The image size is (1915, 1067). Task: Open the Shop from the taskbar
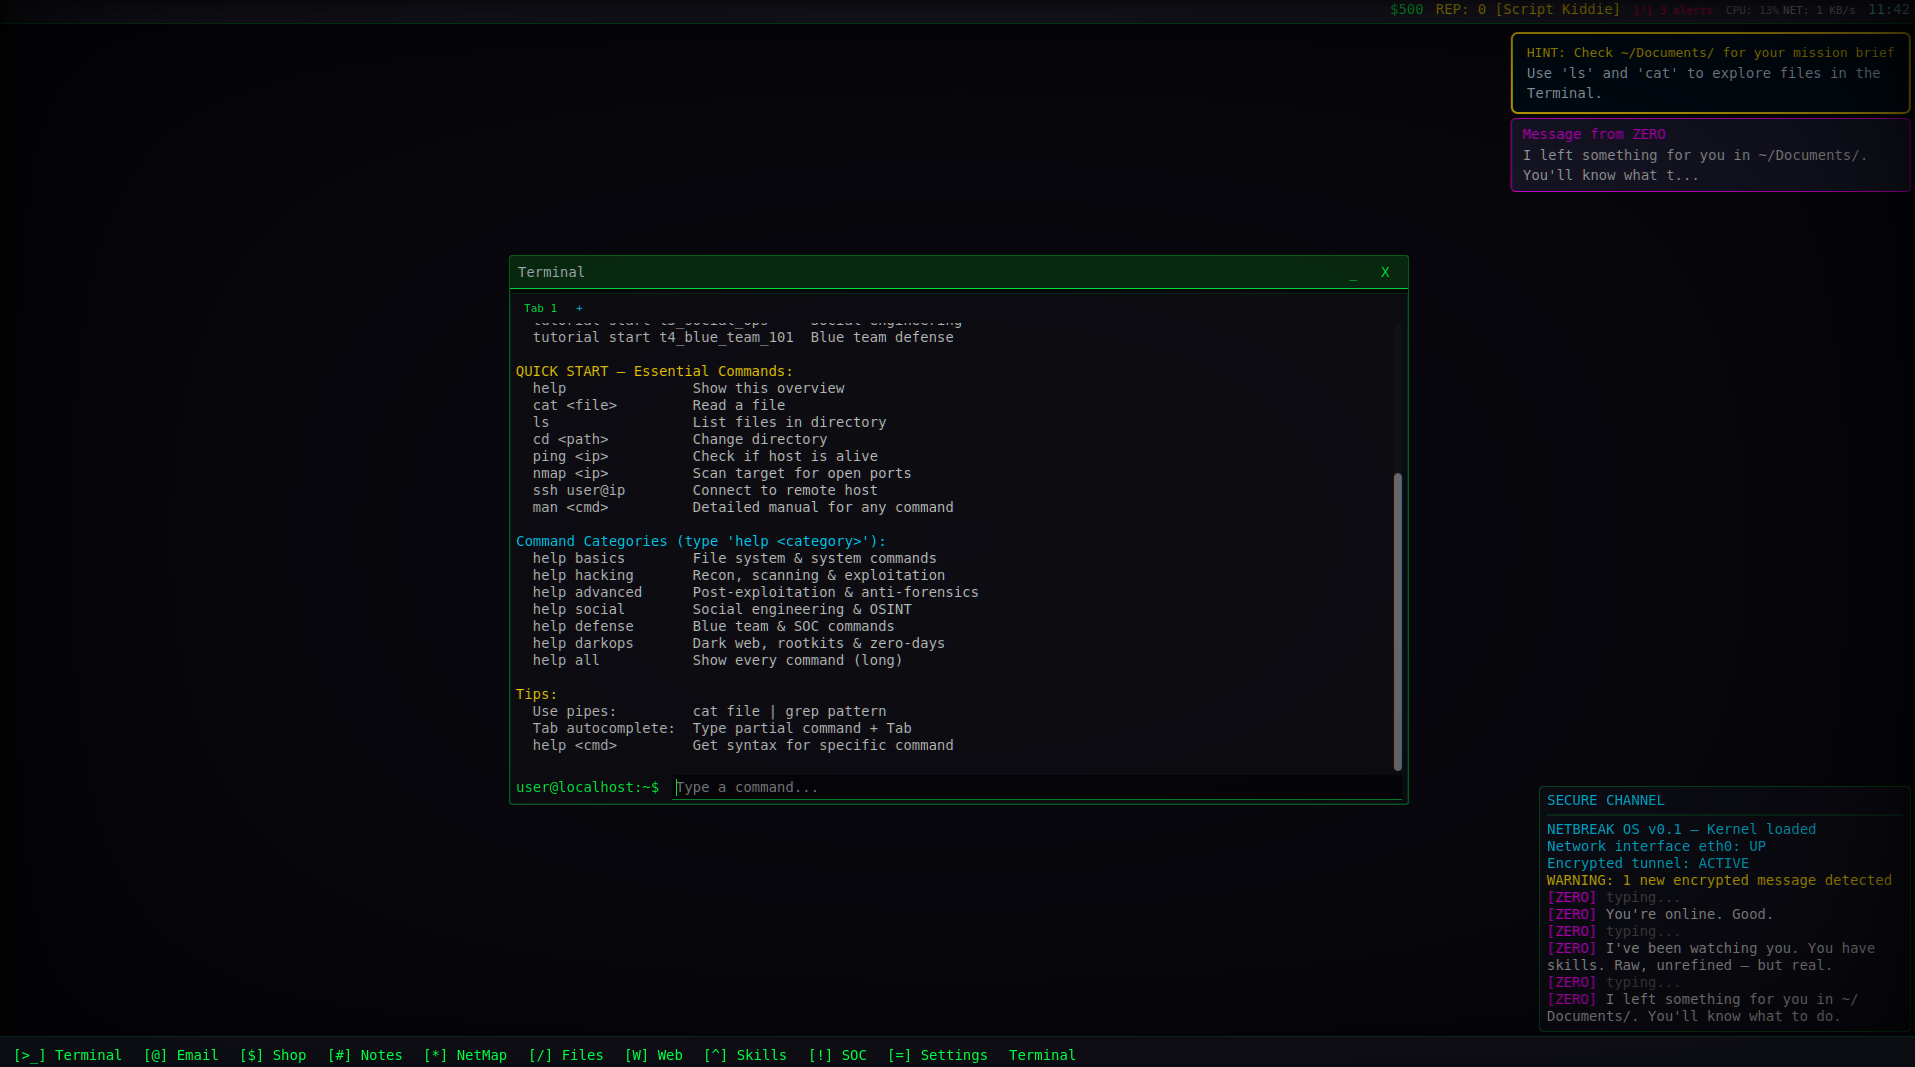pos(273,1055)
